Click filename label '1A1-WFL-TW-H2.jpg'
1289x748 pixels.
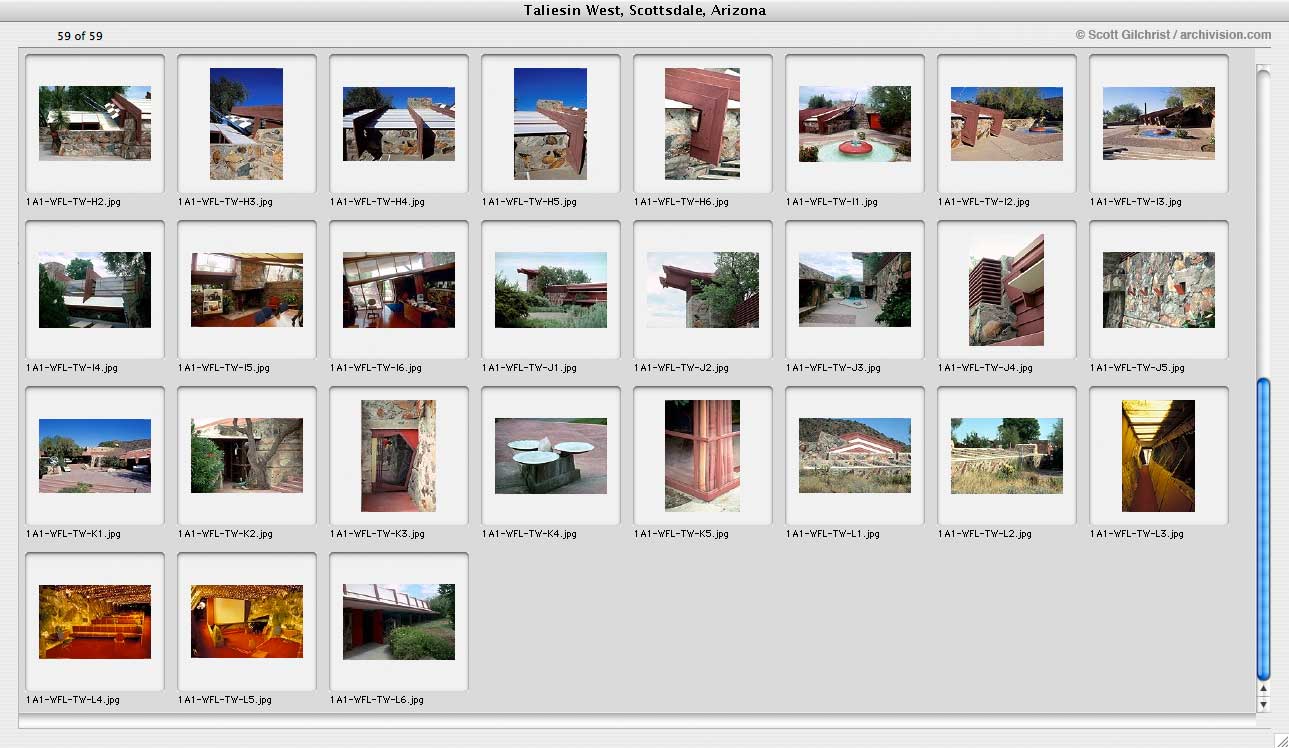tap(73, 202)
